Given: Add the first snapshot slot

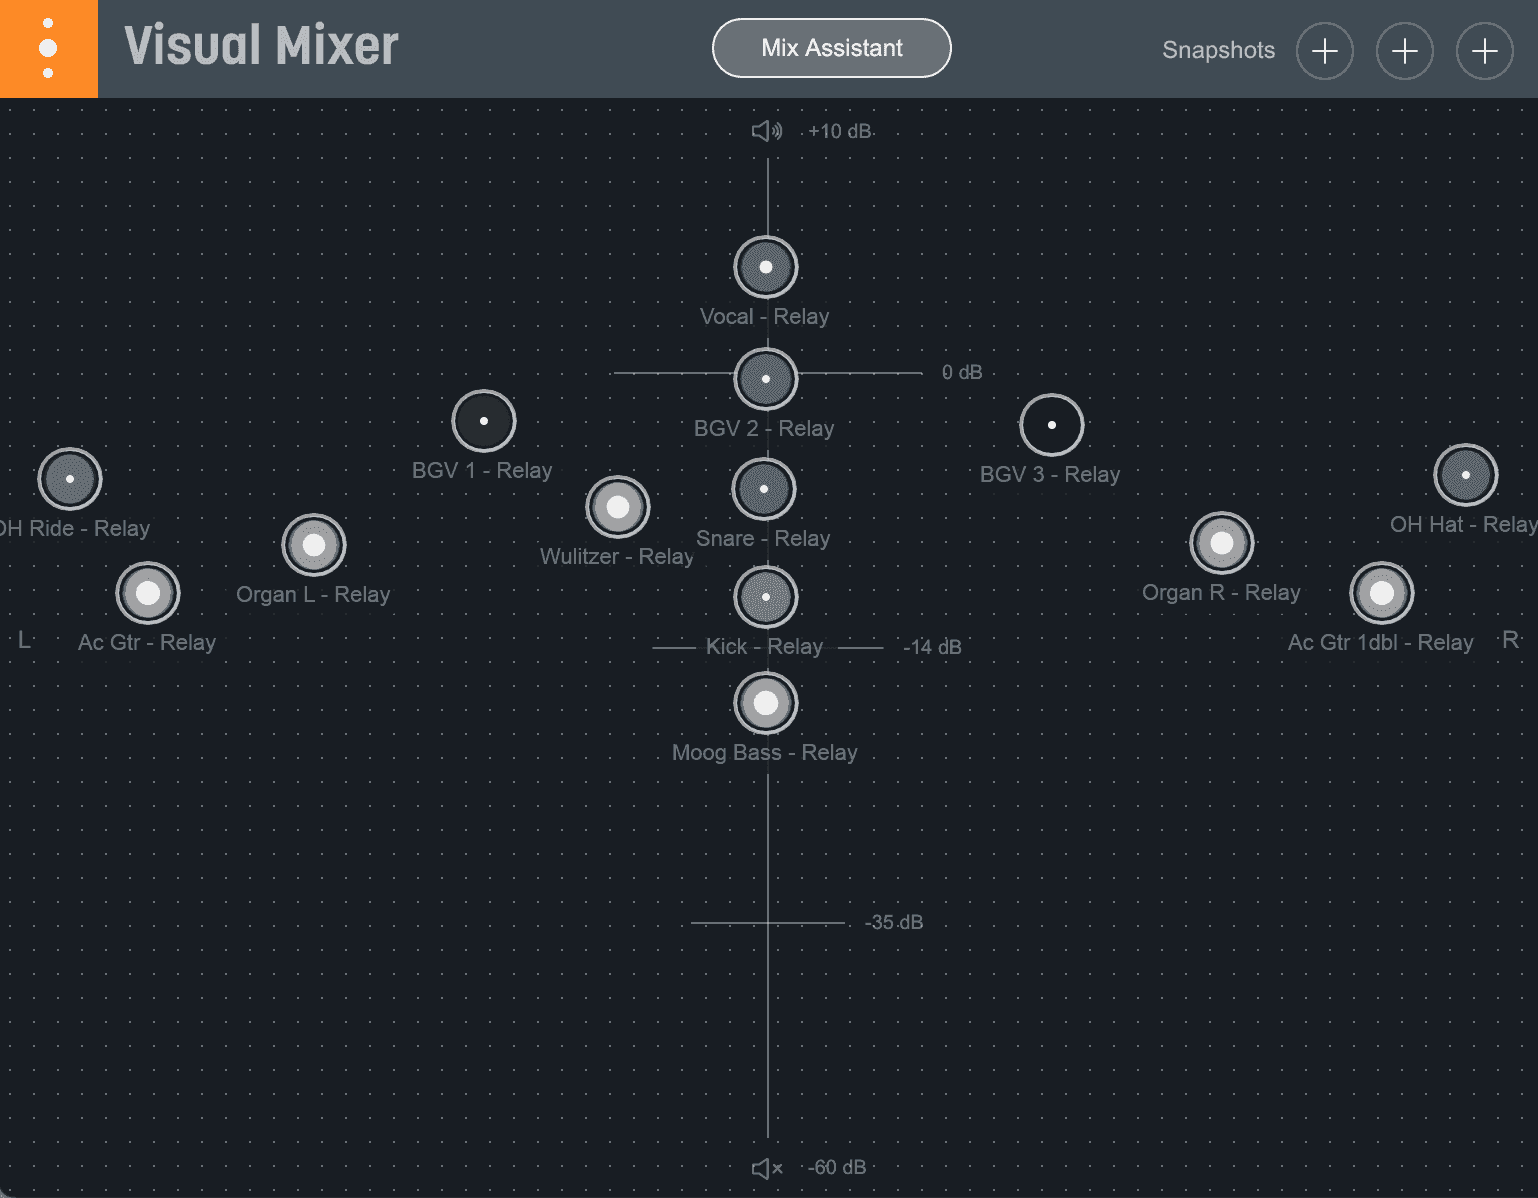Looking at the screenshot, I should pos(1325,51).
